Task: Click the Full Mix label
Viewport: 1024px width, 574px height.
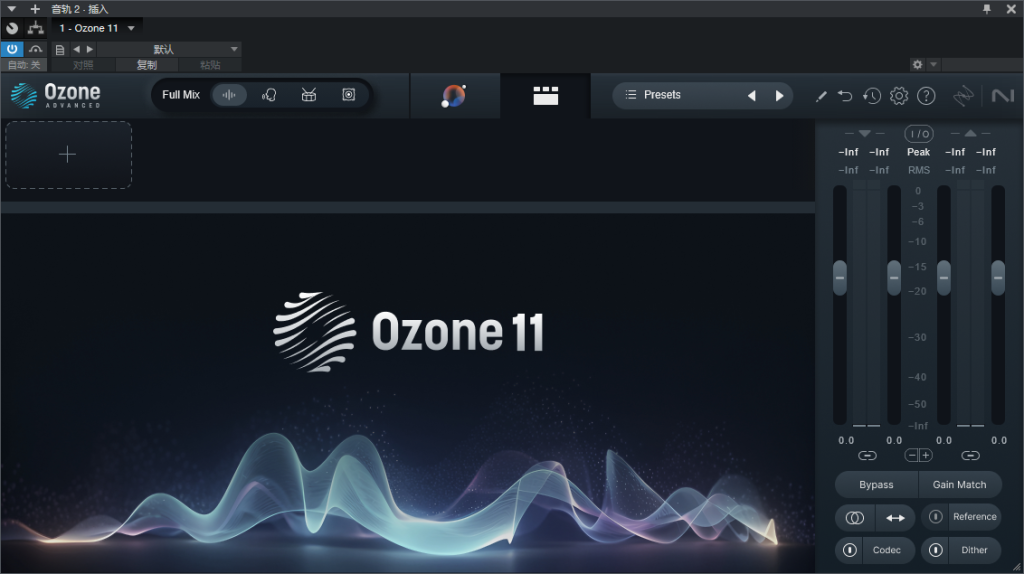Action: [181, 95]
